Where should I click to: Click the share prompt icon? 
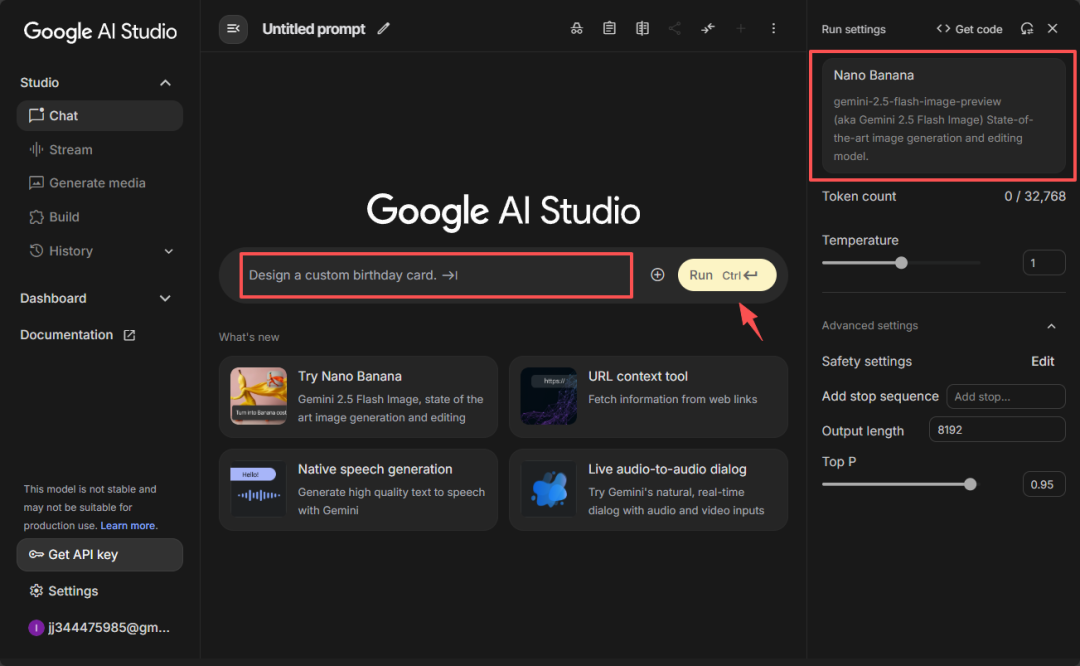(x=674, y=28)
